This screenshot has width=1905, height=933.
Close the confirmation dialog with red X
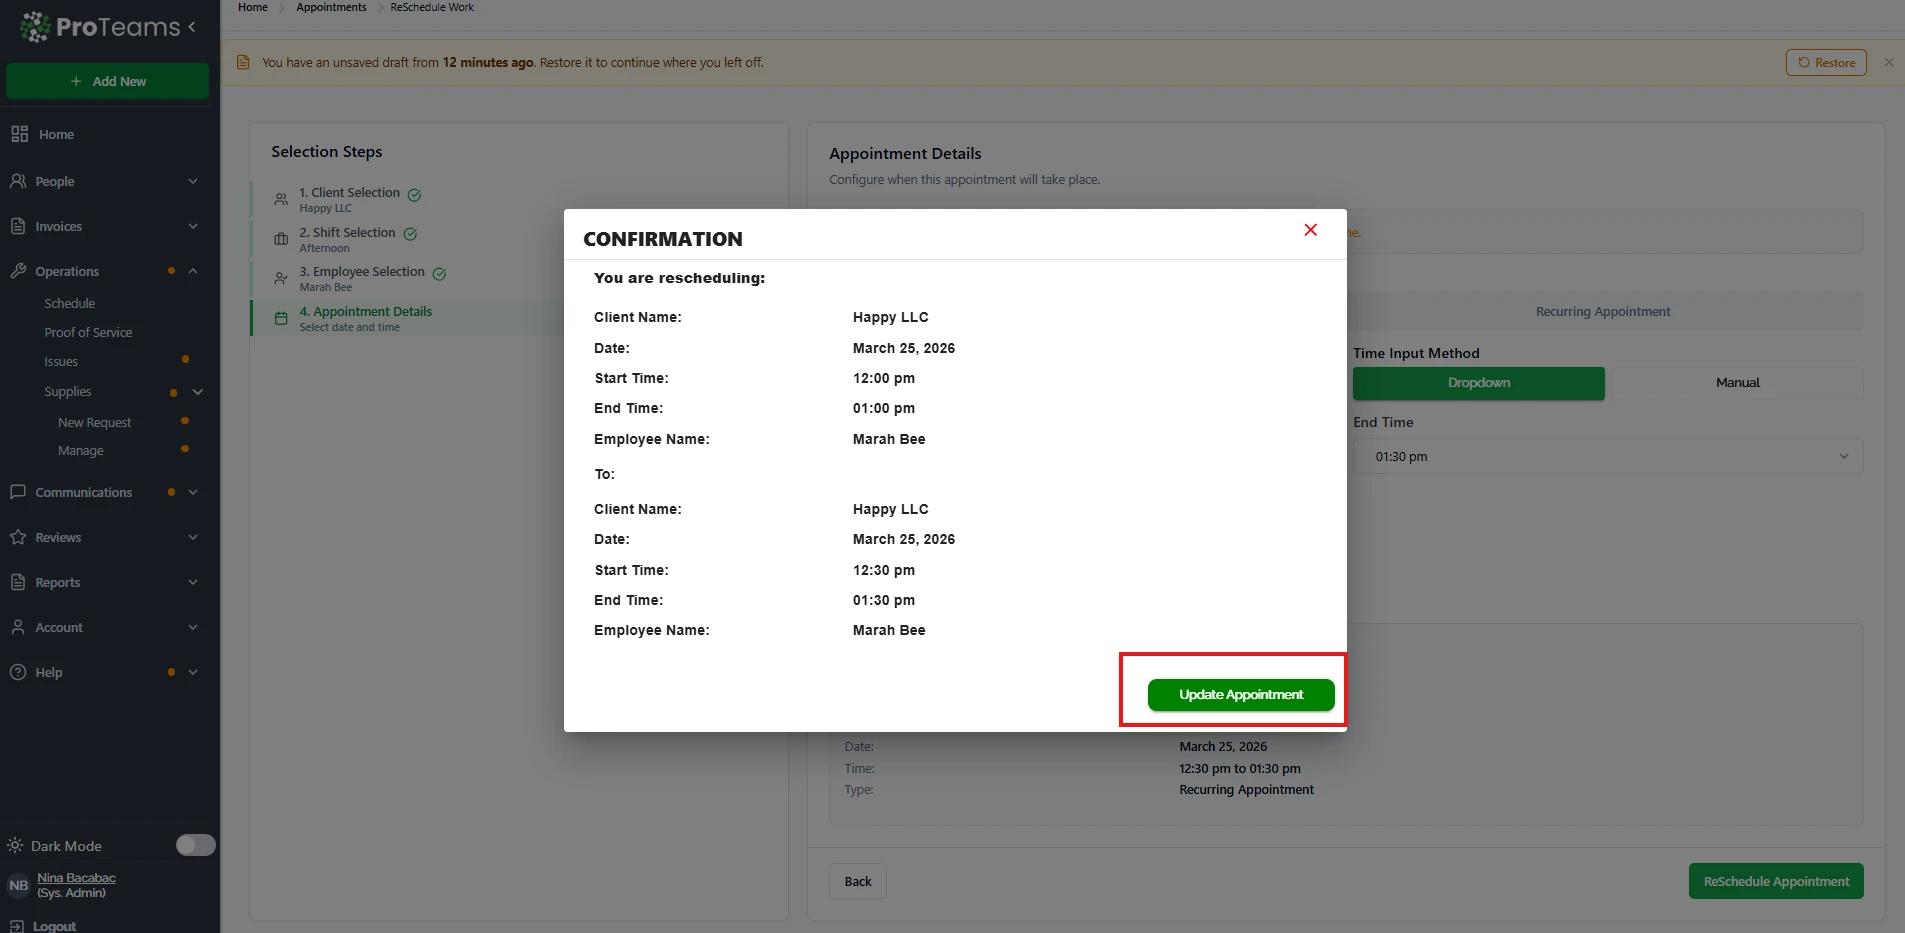1310,230
